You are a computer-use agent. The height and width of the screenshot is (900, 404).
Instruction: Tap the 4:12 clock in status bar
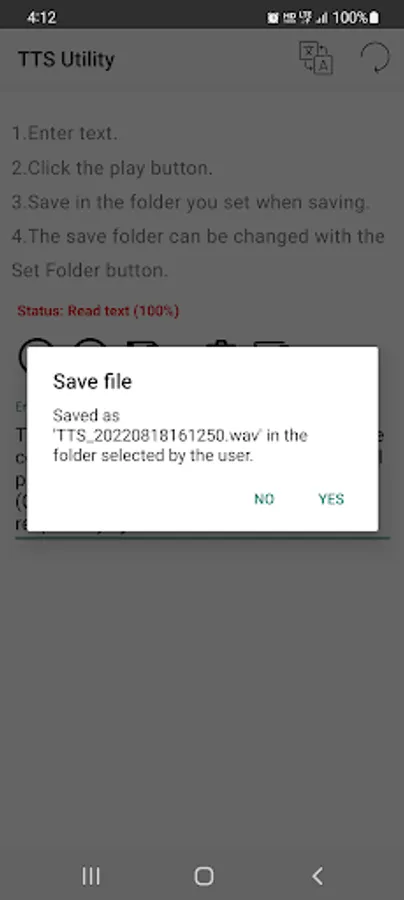(41, 18)
